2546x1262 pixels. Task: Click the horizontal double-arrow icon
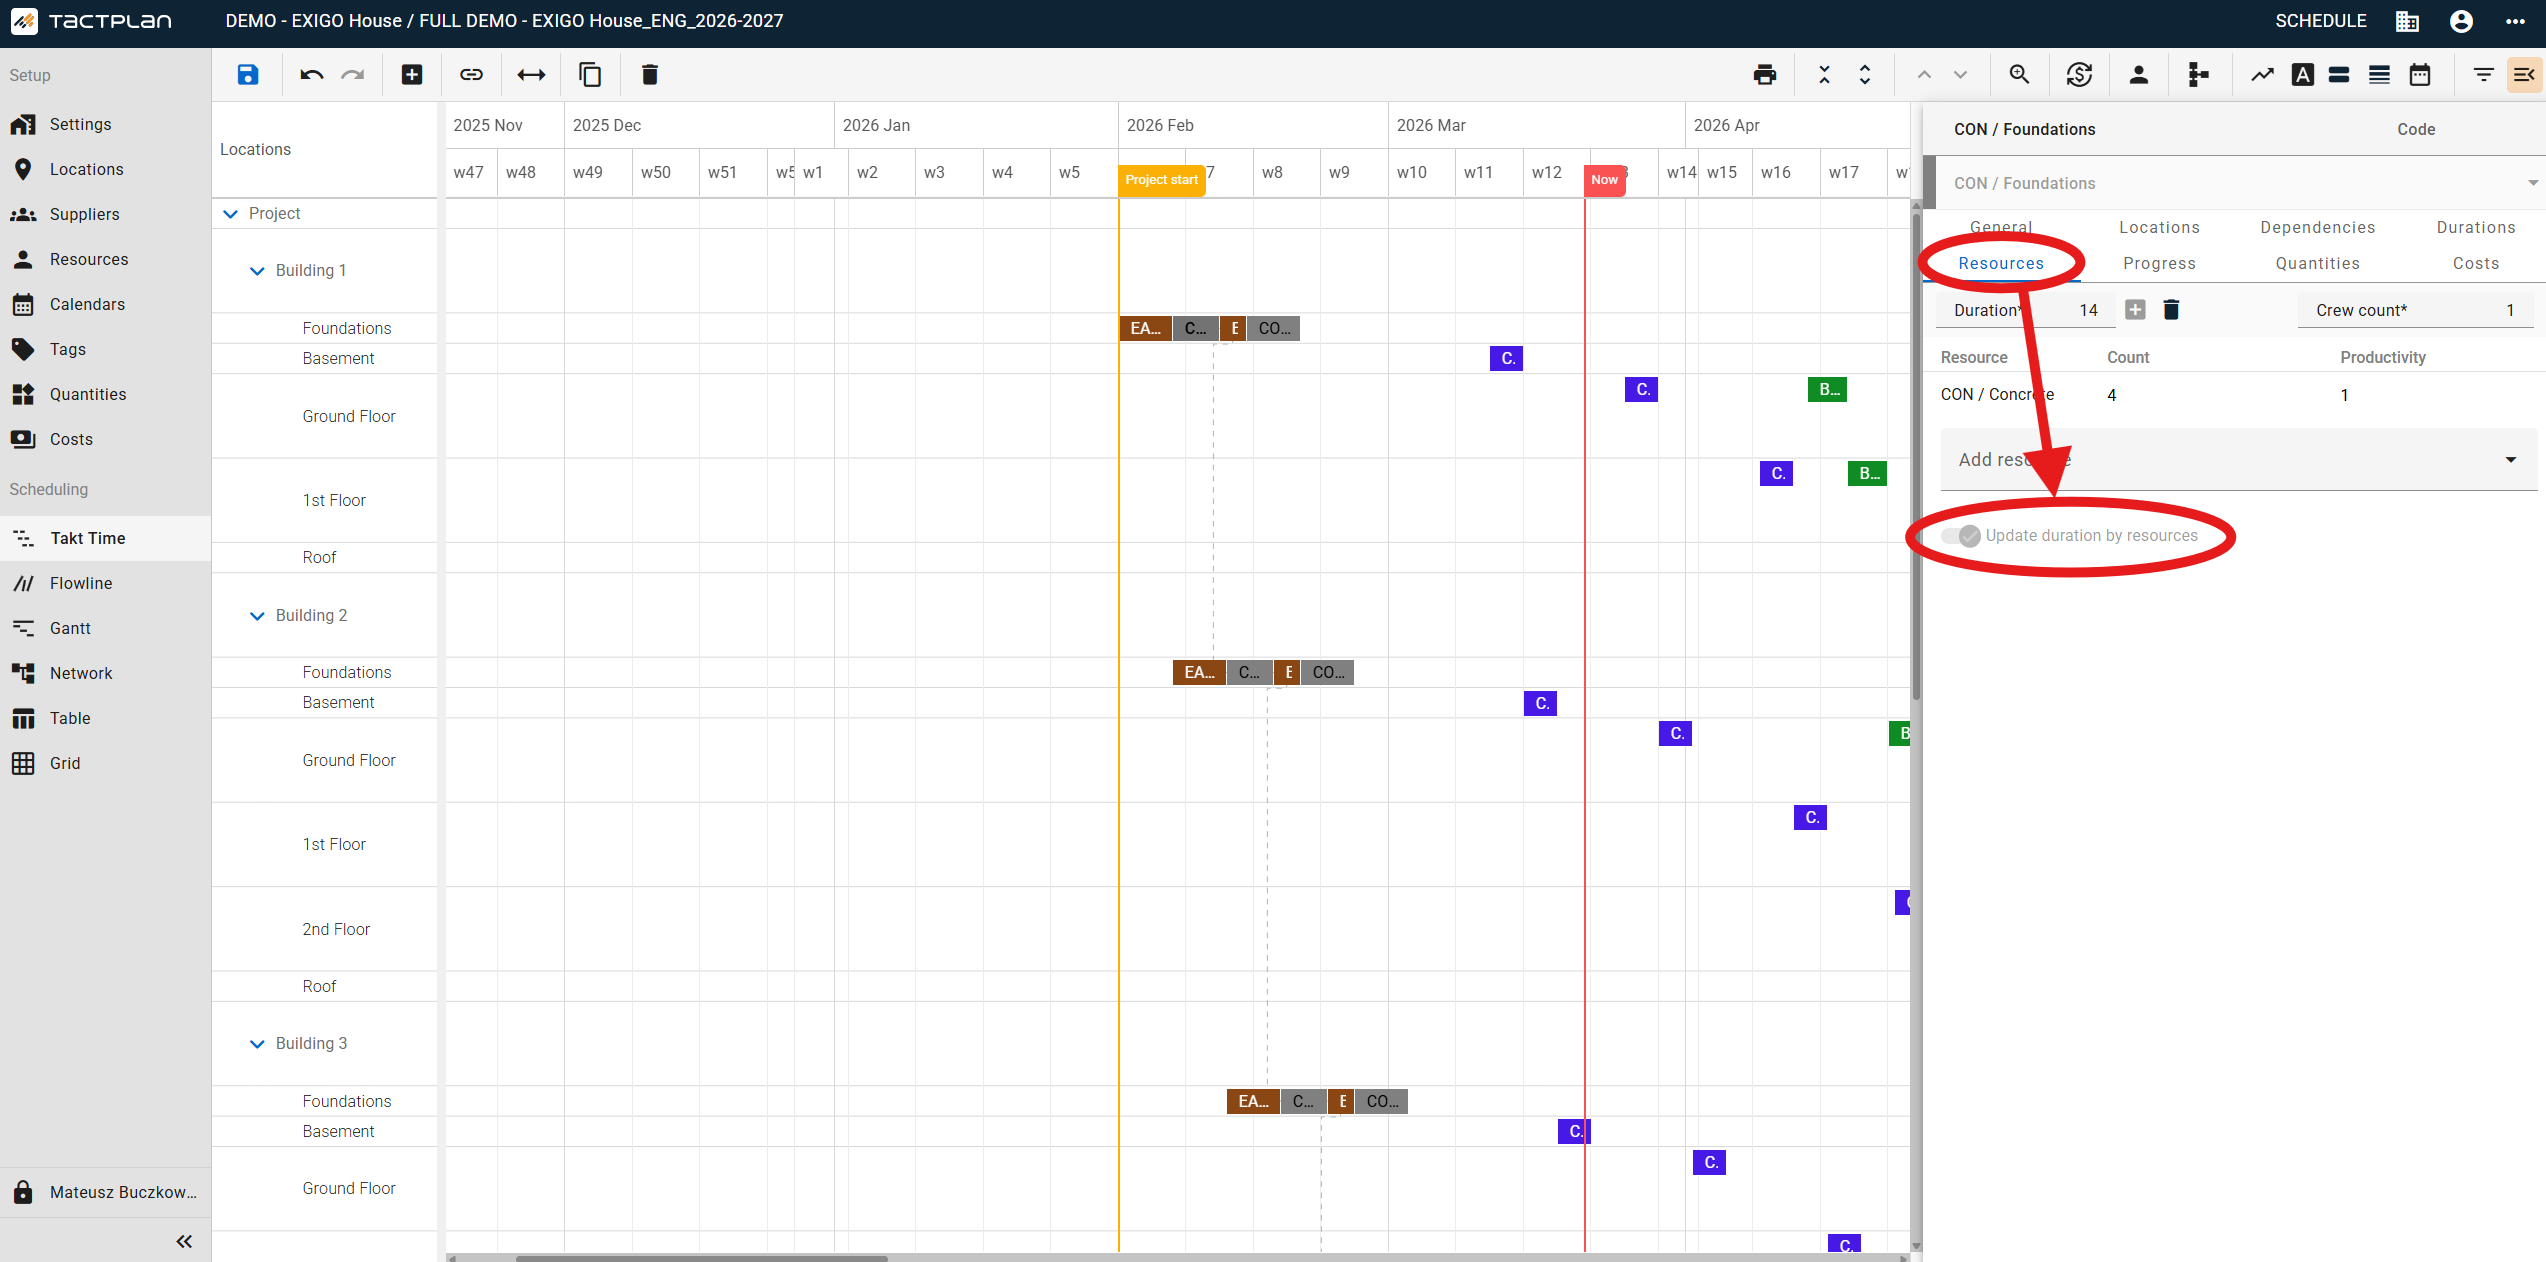coord(531,74)
